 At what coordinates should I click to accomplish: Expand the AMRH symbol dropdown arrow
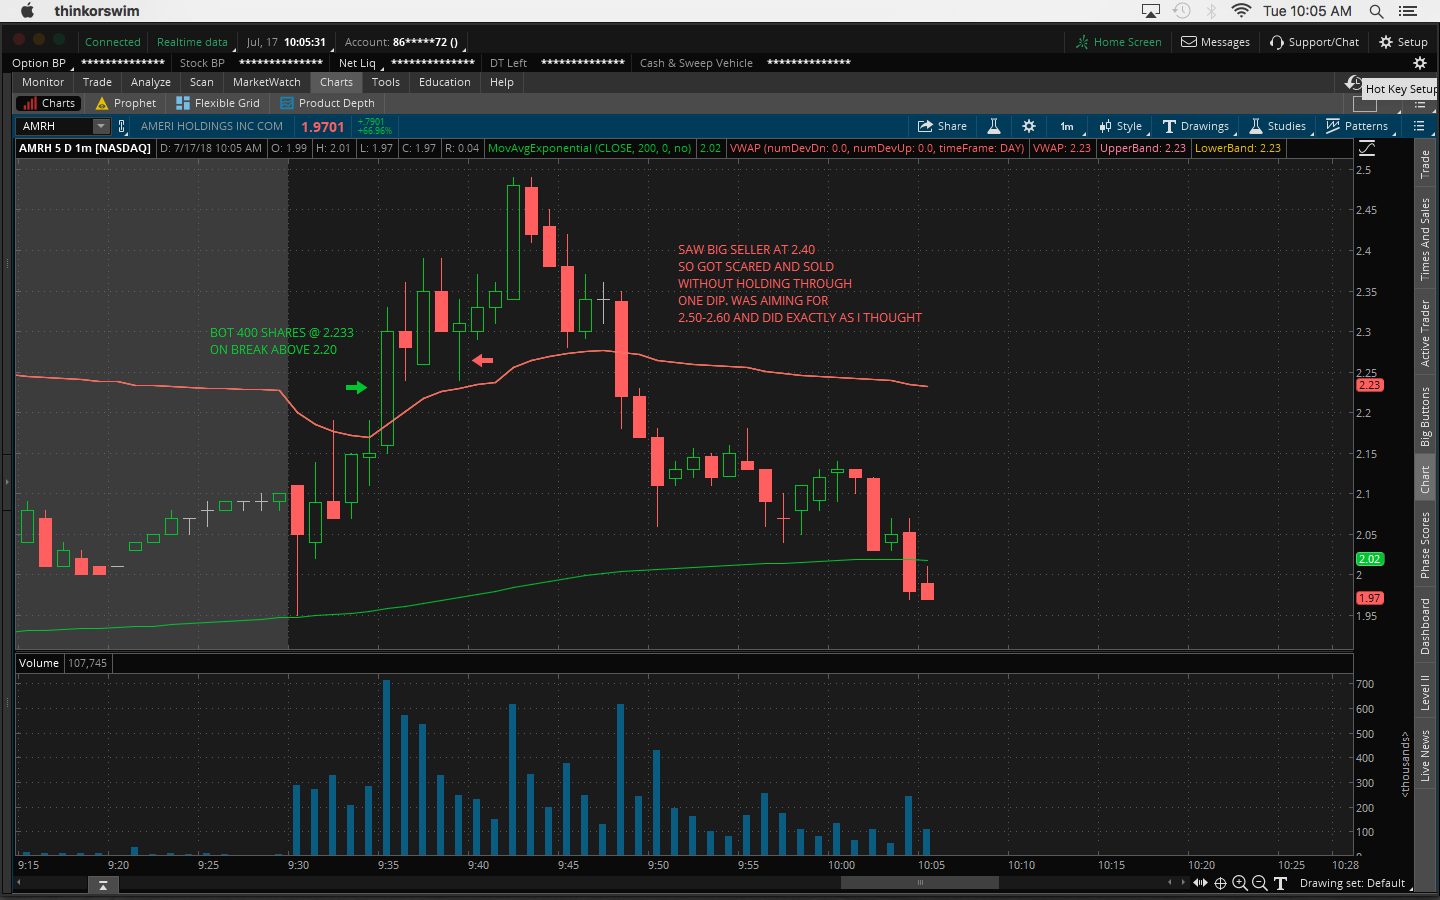click(101, 126)
